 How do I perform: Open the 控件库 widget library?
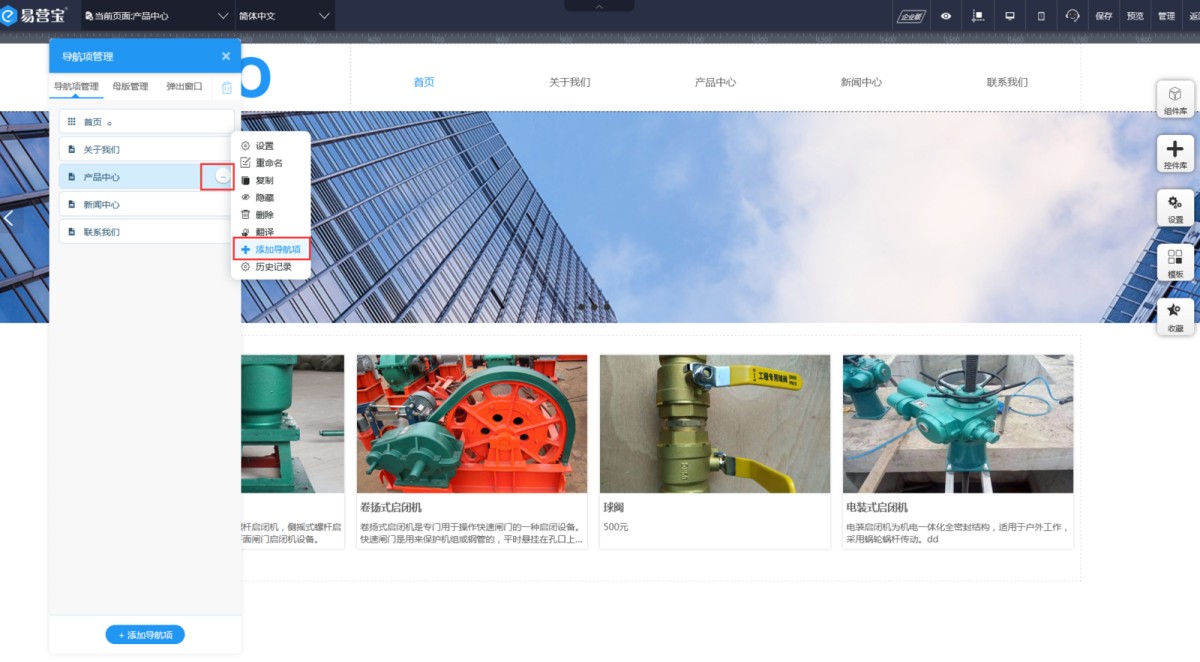point(1174,154)
